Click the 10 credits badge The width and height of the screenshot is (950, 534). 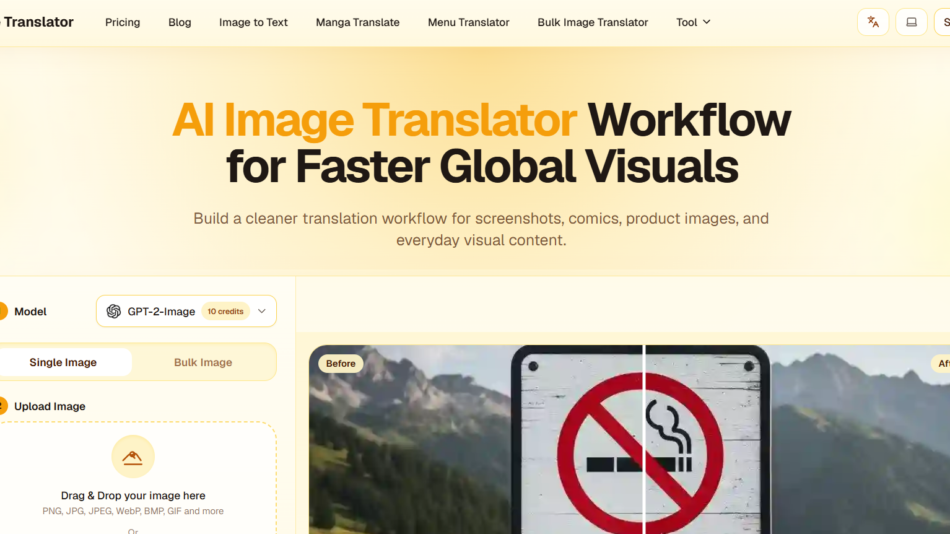[225, 311]
